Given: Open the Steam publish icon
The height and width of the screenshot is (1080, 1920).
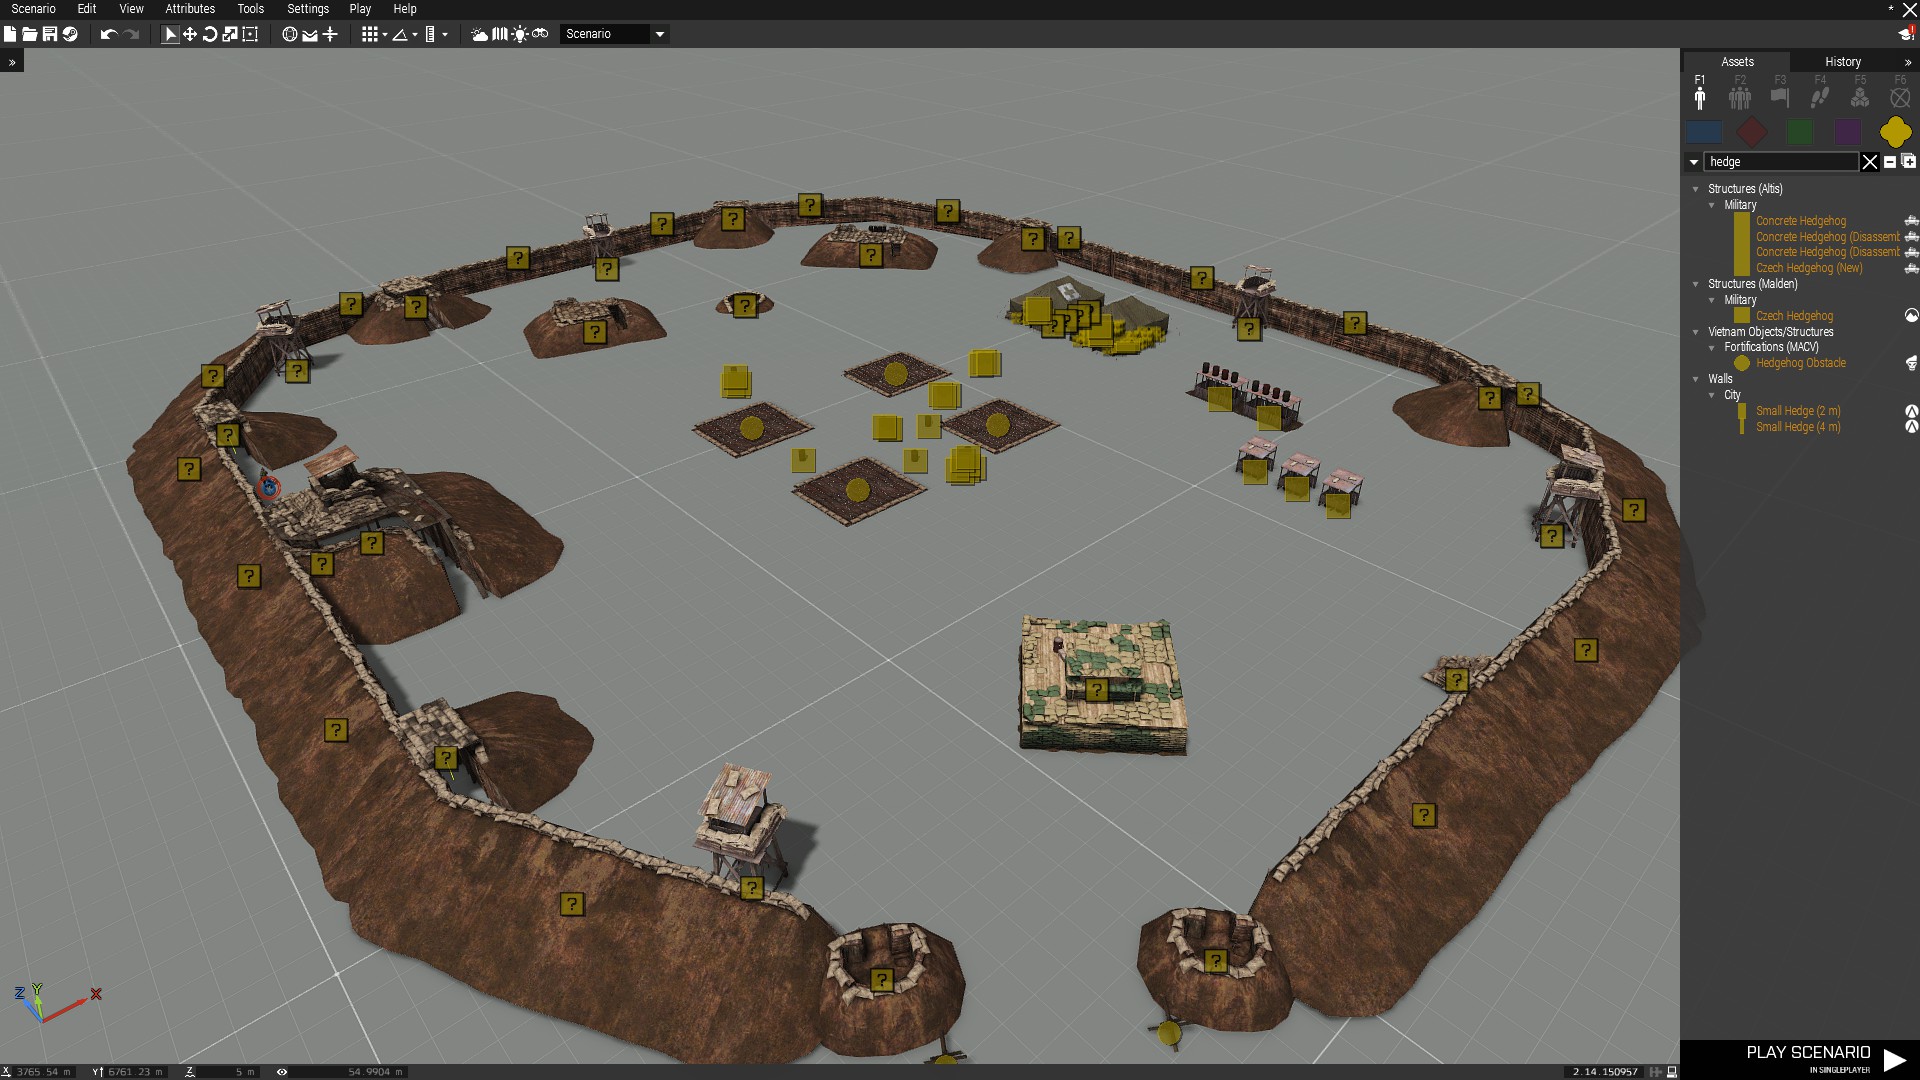Looking at the screenshot, I should click(70, 34).
